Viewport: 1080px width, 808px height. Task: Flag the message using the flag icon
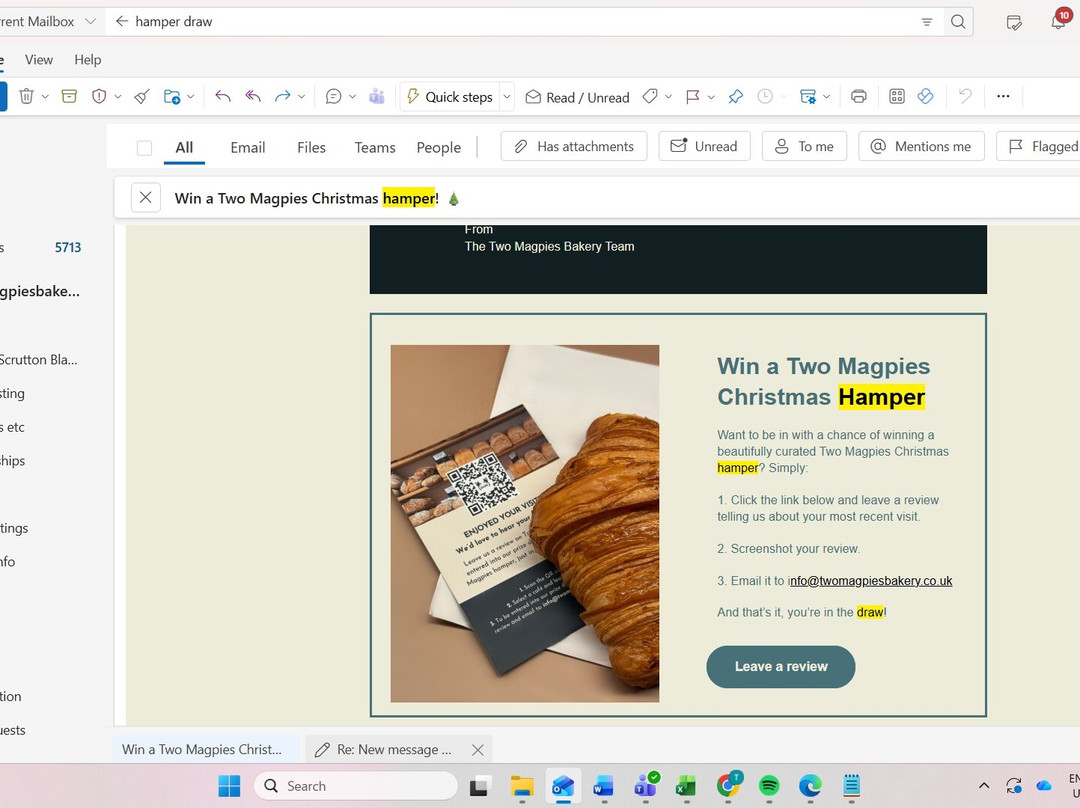click(692, 97)
